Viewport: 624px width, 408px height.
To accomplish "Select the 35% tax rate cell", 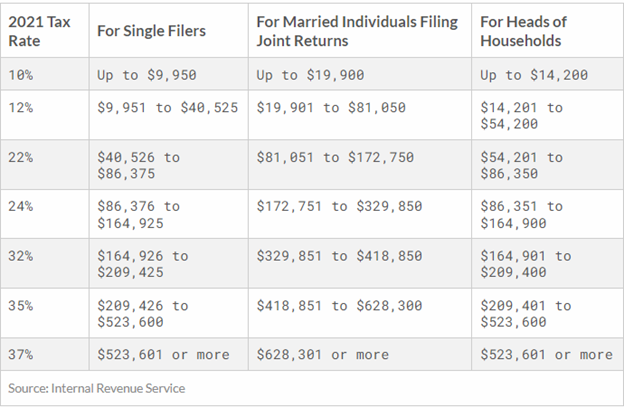I will click(20, 306).
